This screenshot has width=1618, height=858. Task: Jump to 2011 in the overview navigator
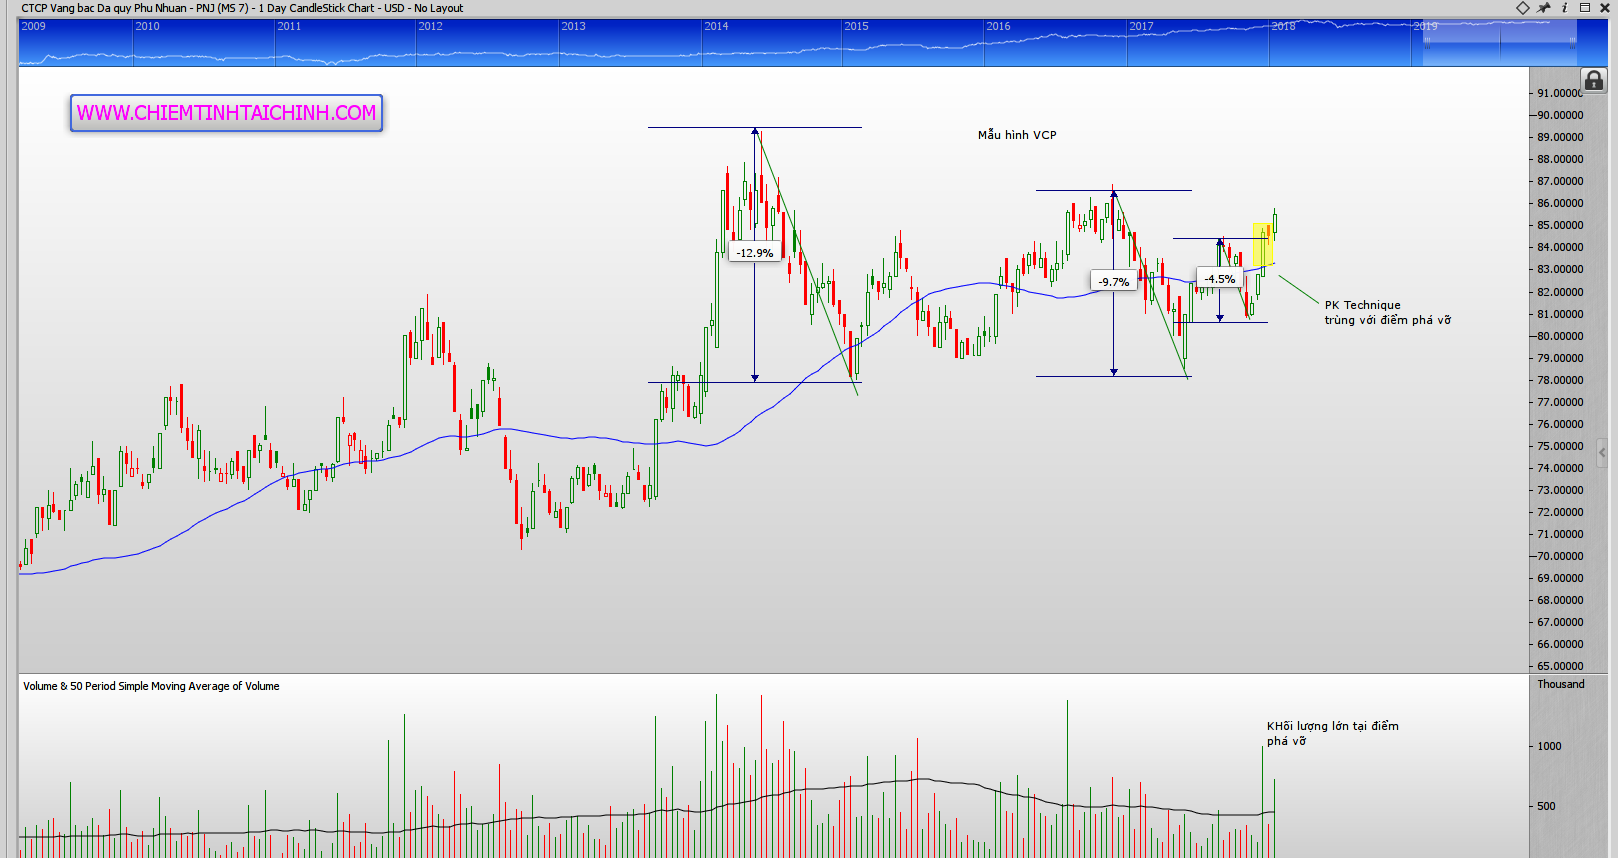[345, 43]
